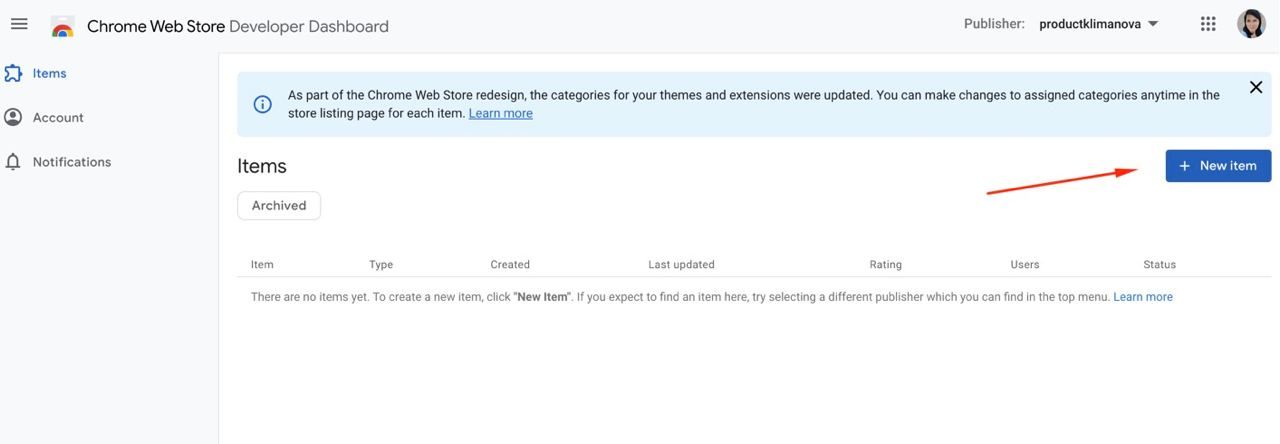Click the New item button
1280x444 pixels.
coord(1218,166)
